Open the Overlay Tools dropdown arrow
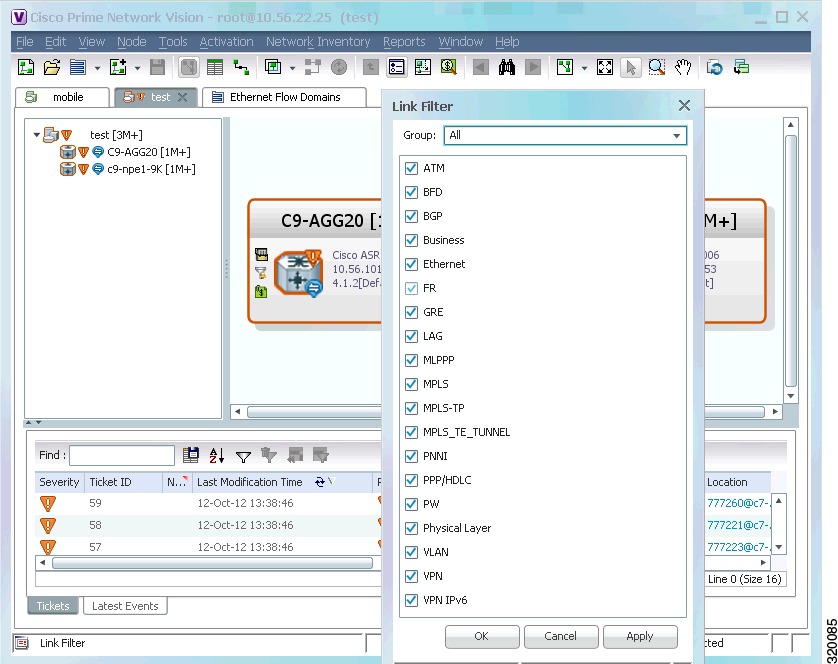 tap(292, 68)
